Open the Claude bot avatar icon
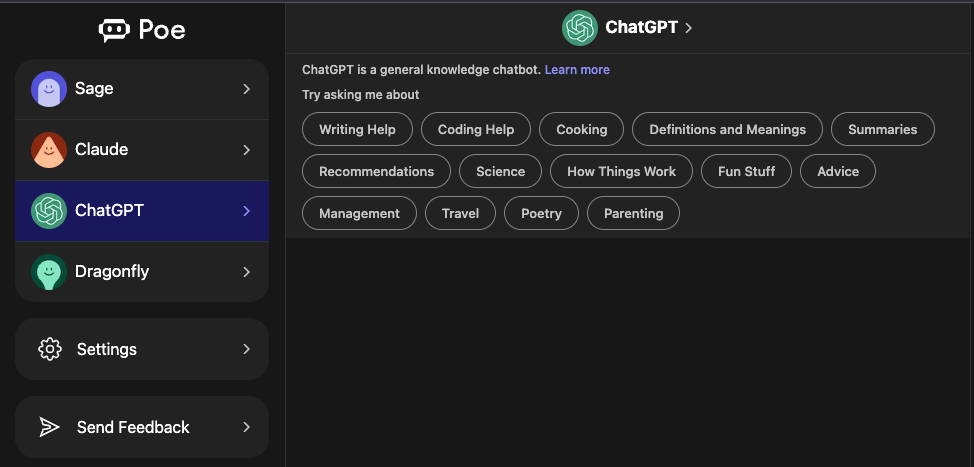The image size is (974, 467). 49,150
